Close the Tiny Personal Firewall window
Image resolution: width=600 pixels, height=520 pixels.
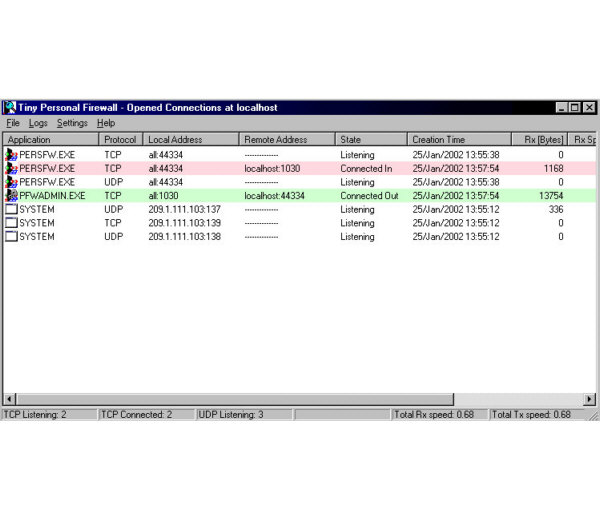(590, 108)
